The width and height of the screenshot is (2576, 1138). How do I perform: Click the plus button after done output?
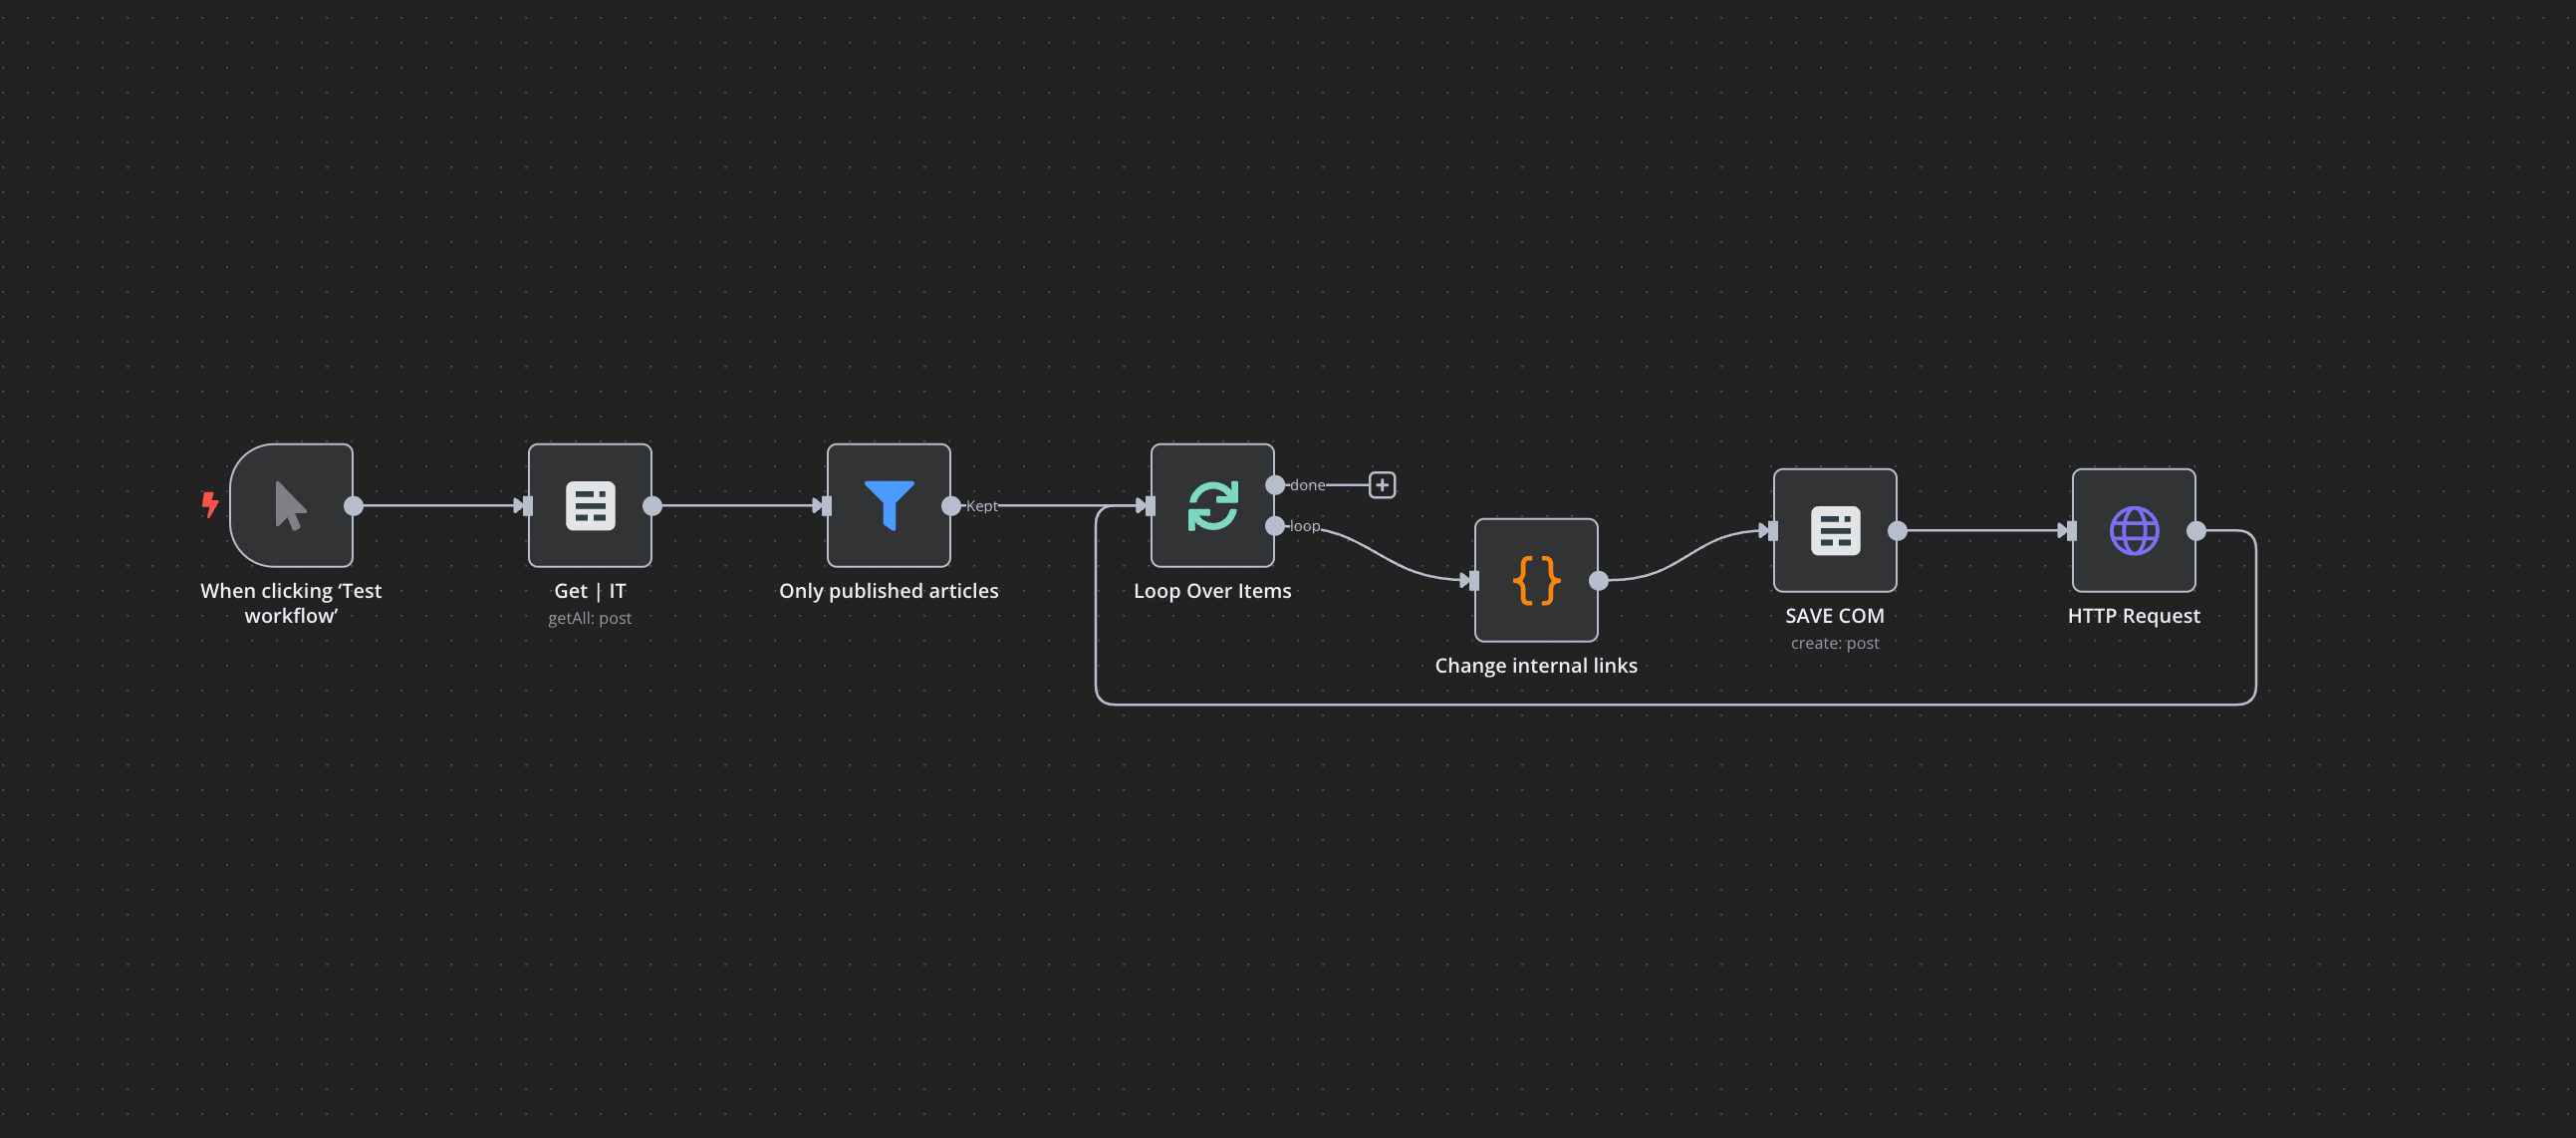click(1381, 485)
